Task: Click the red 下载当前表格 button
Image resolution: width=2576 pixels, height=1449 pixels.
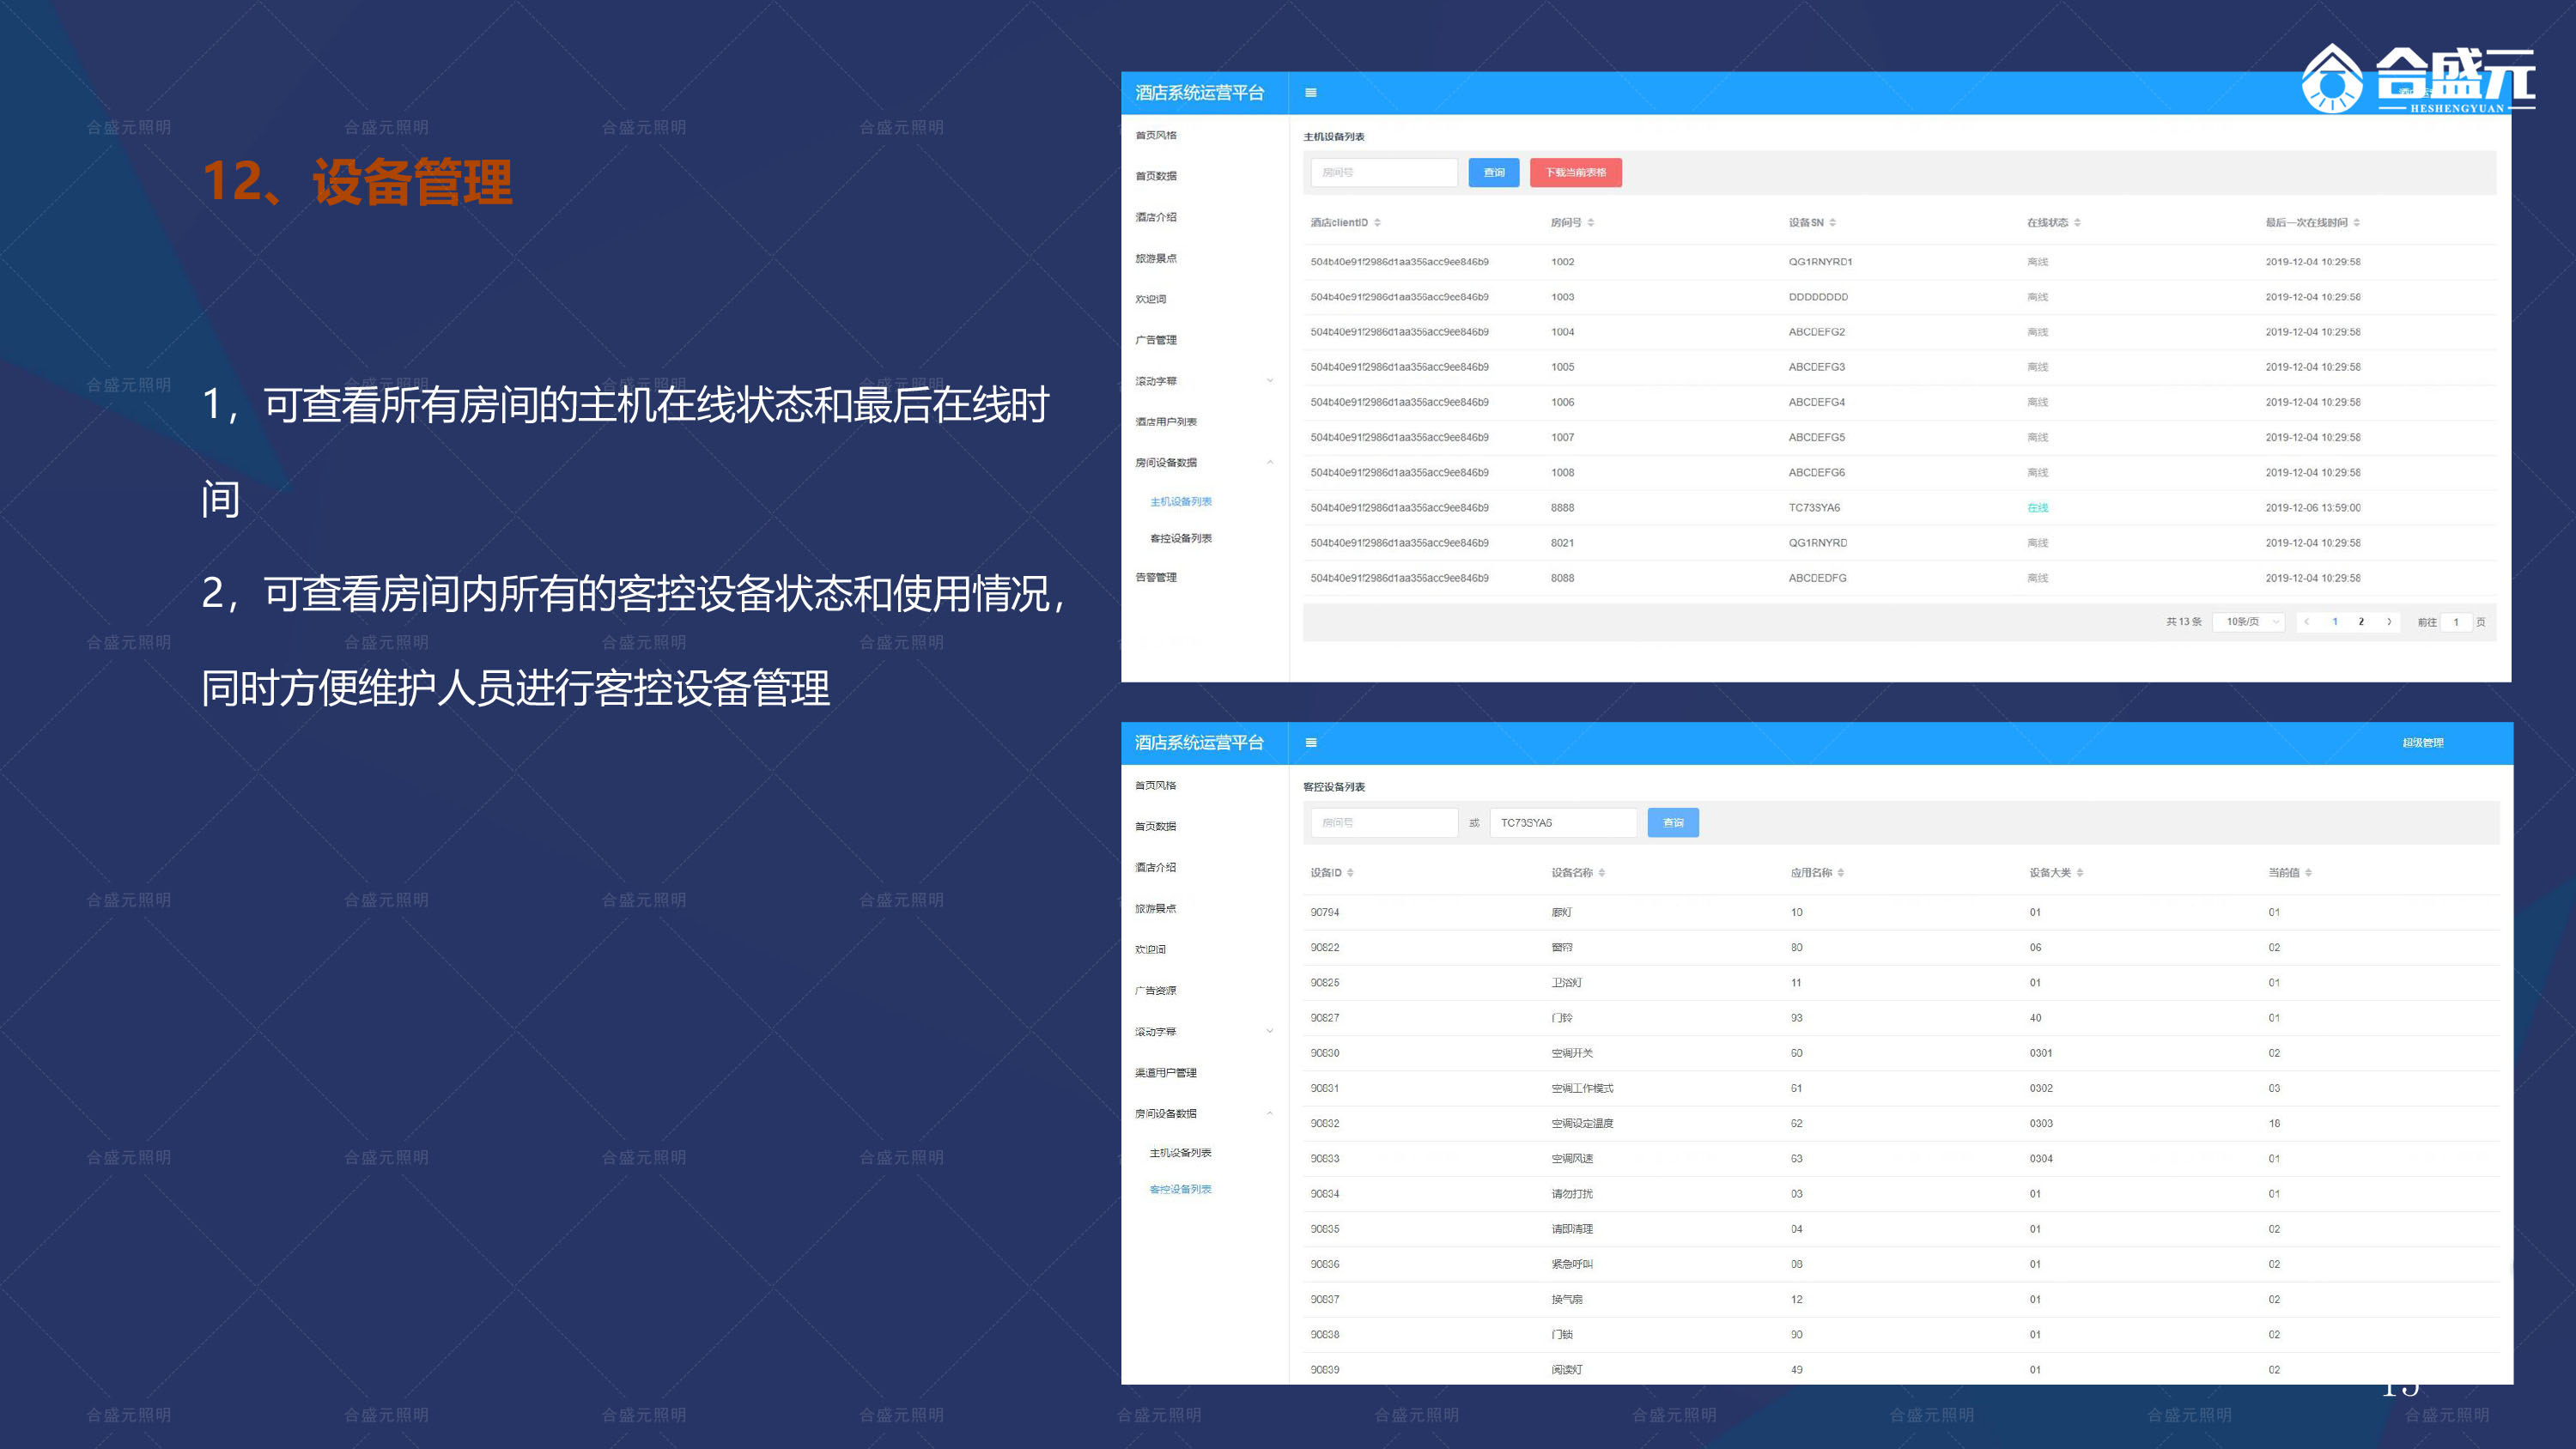Action: click(x=1576, y=173)
